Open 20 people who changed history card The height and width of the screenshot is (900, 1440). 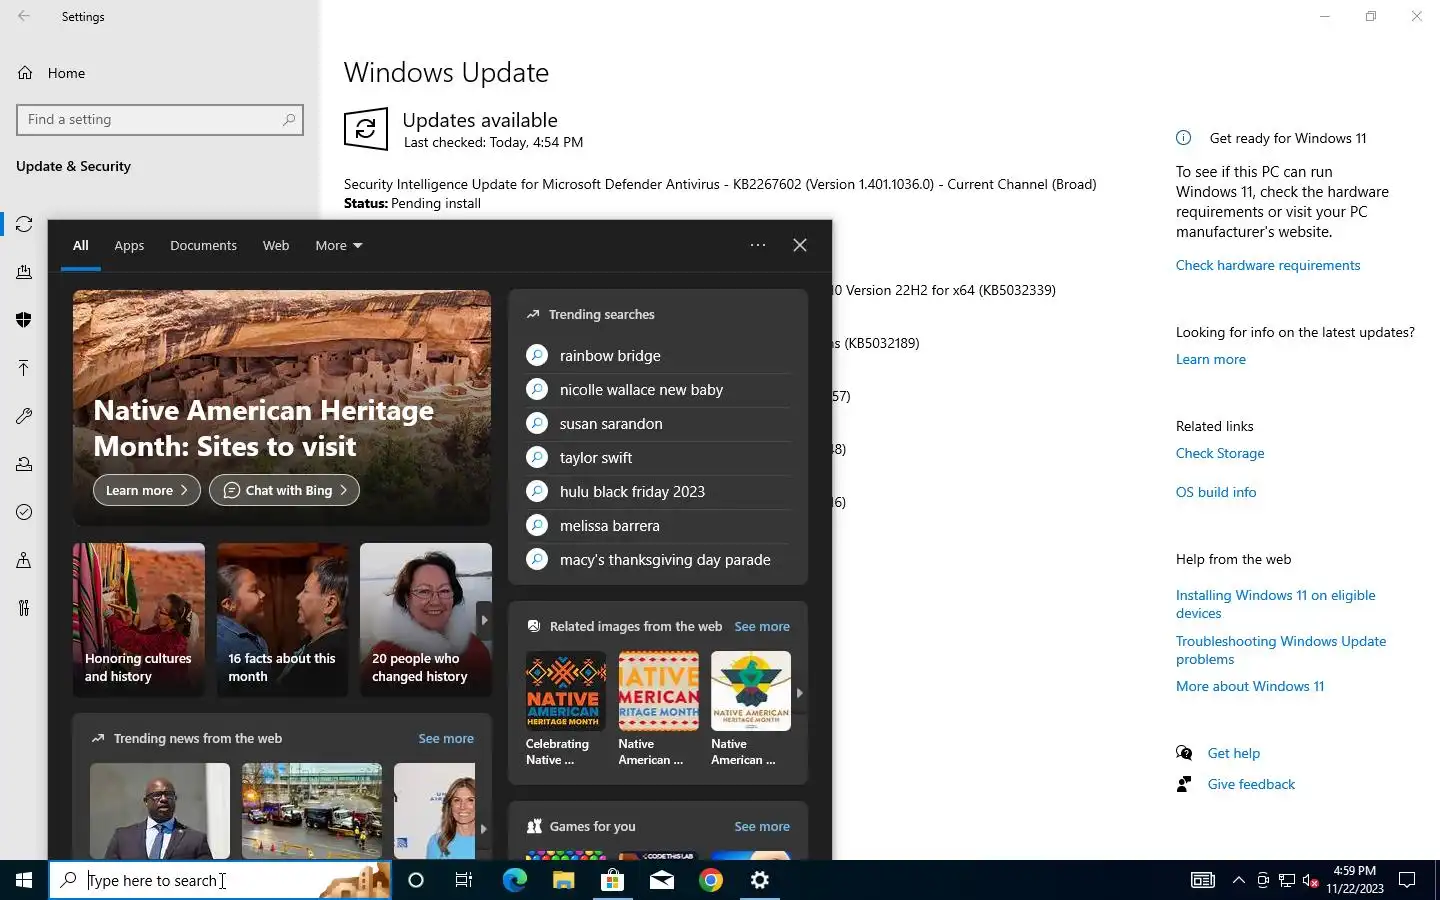[x=426, y=620]
